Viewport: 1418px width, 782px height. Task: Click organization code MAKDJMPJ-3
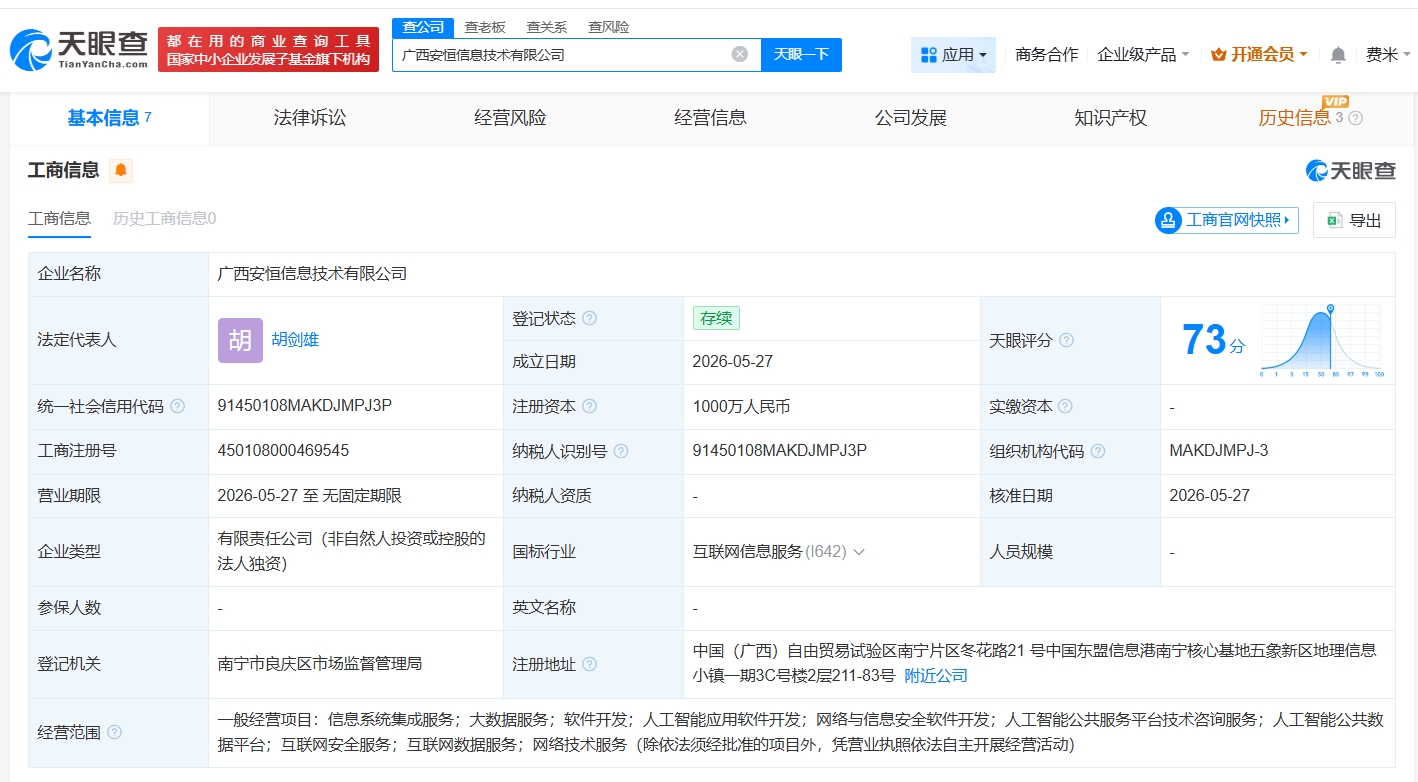(x=1218, y=451)
